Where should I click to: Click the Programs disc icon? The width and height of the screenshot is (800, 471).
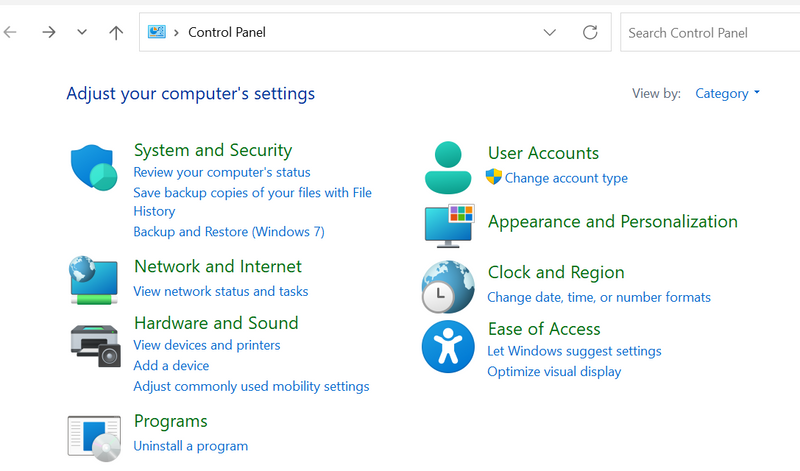94,437
